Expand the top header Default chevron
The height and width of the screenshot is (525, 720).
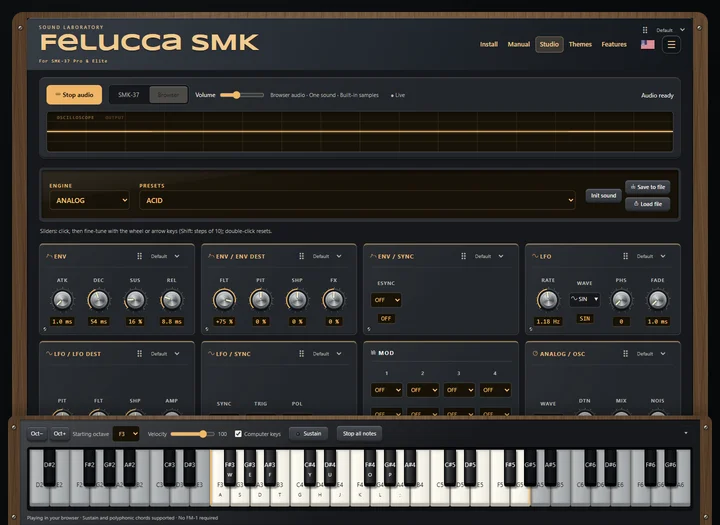682,30
